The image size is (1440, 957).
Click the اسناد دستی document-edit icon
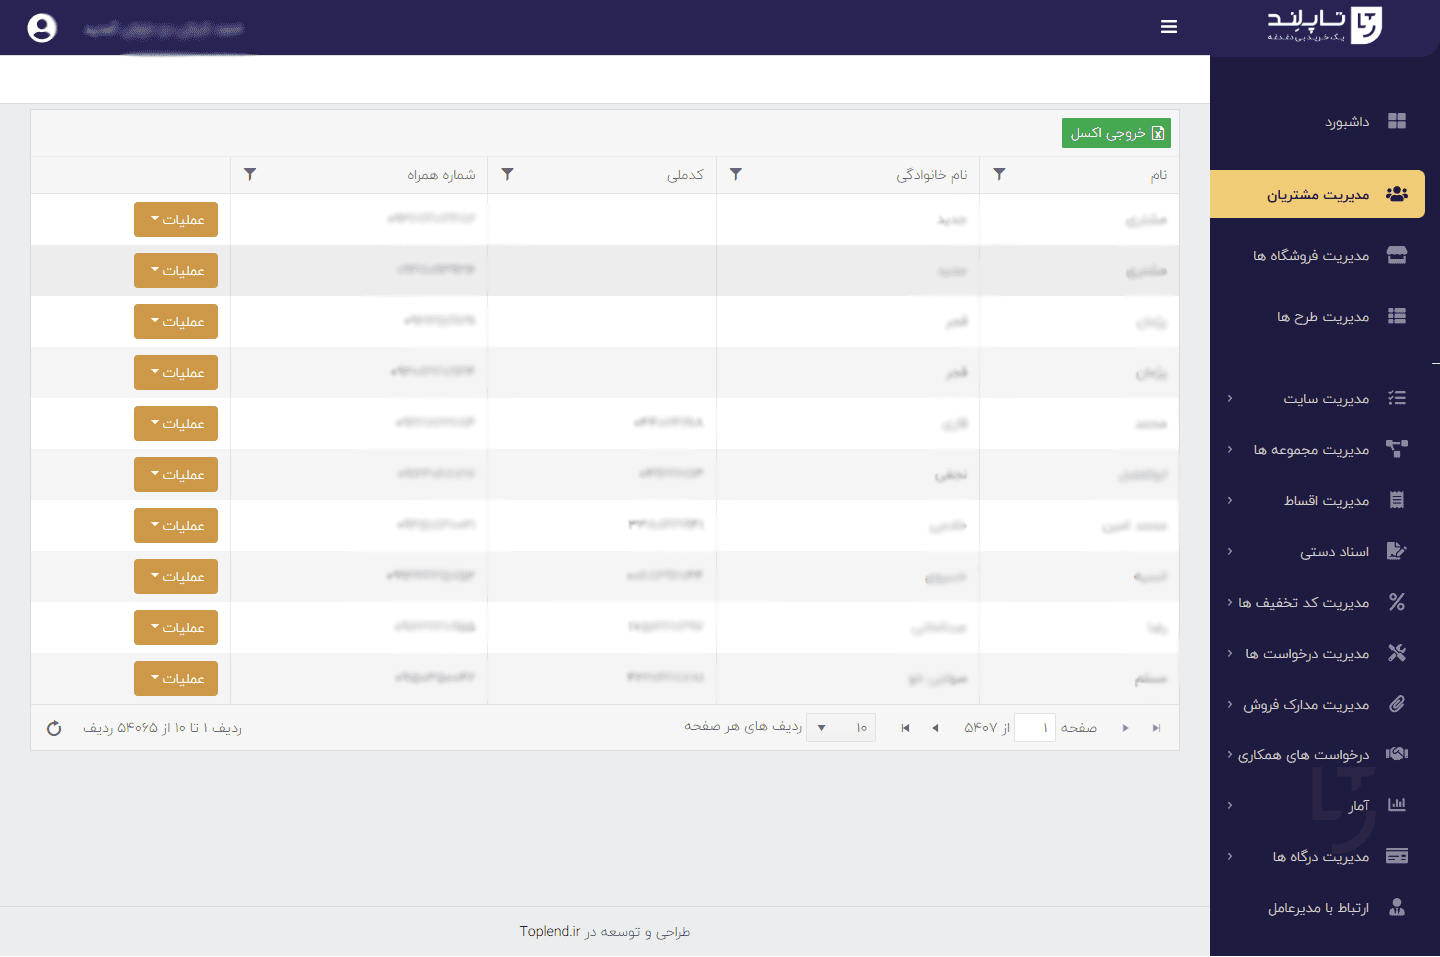(x=1397, y=551)
